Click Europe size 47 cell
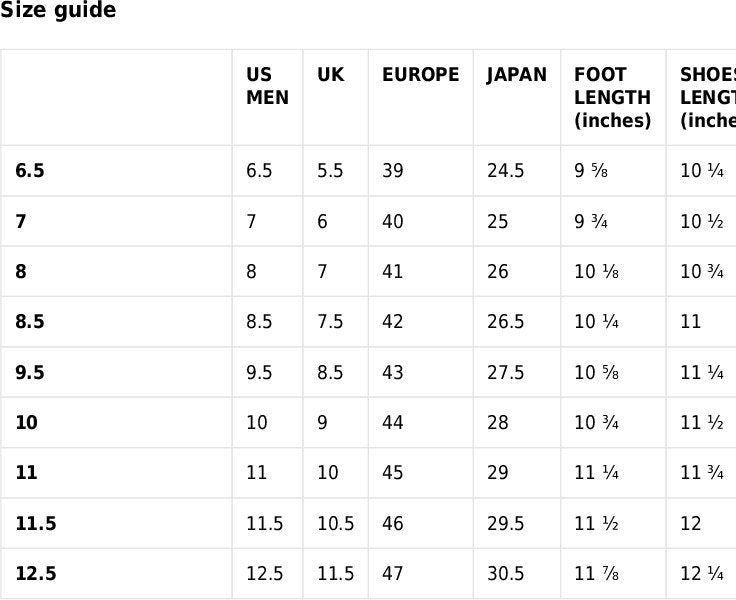Image resolution: width=736 pixels, height=600 pixels. click(x=393, y=574)
